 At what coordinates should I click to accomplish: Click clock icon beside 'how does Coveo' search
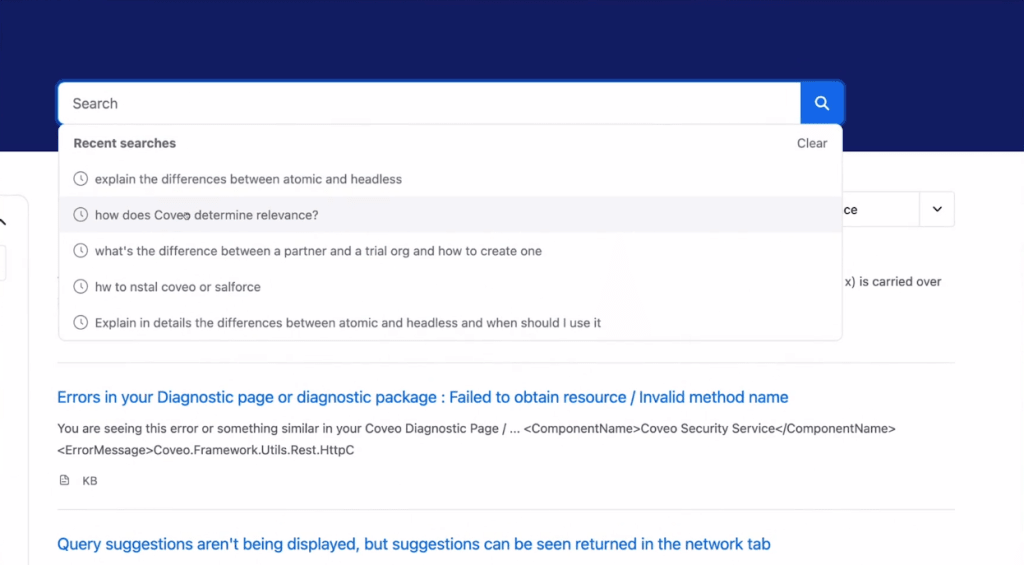pos(81,215)
